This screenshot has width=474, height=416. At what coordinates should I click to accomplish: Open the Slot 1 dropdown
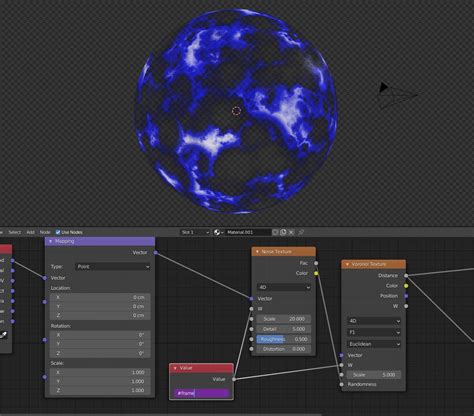coord(195,232)
